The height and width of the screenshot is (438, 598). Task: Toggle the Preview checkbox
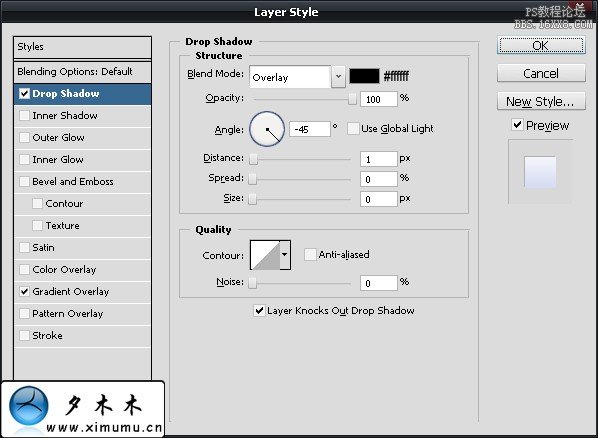[x=517, y=125]
